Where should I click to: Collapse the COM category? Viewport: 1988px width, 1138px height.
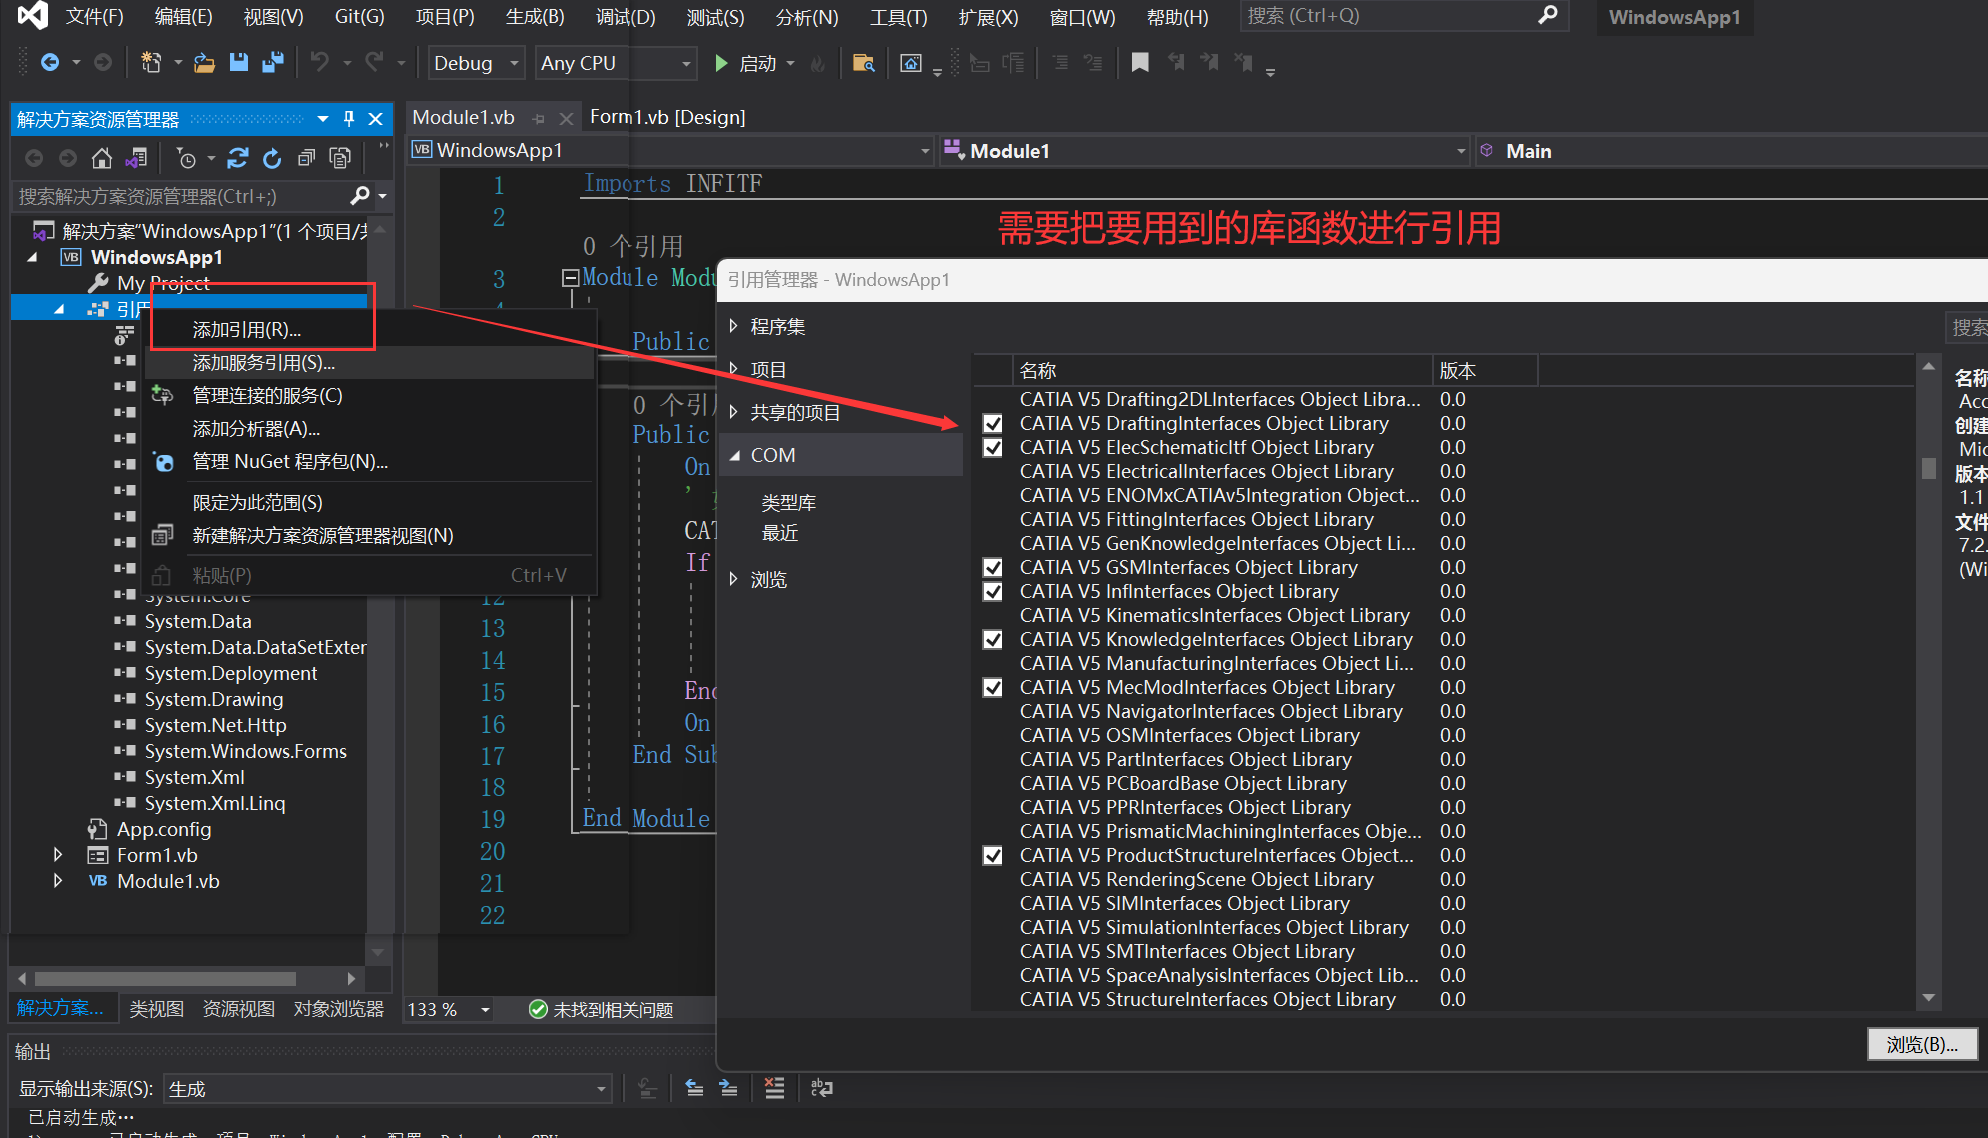click(x=735, y=455)
